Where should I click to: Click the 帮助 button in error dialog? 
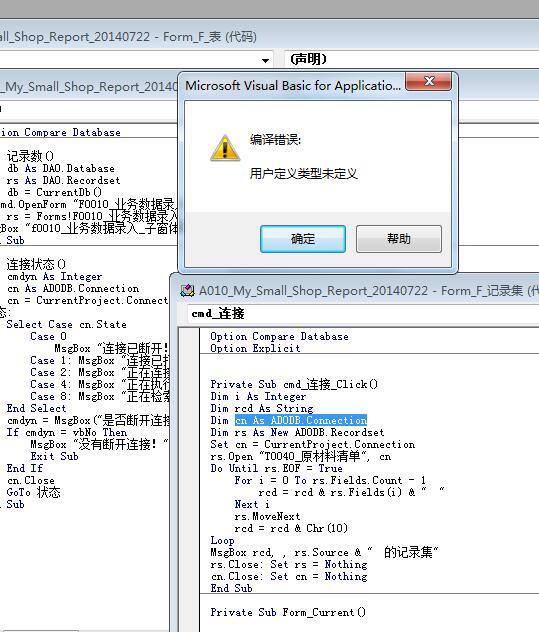tap(399, 239)
